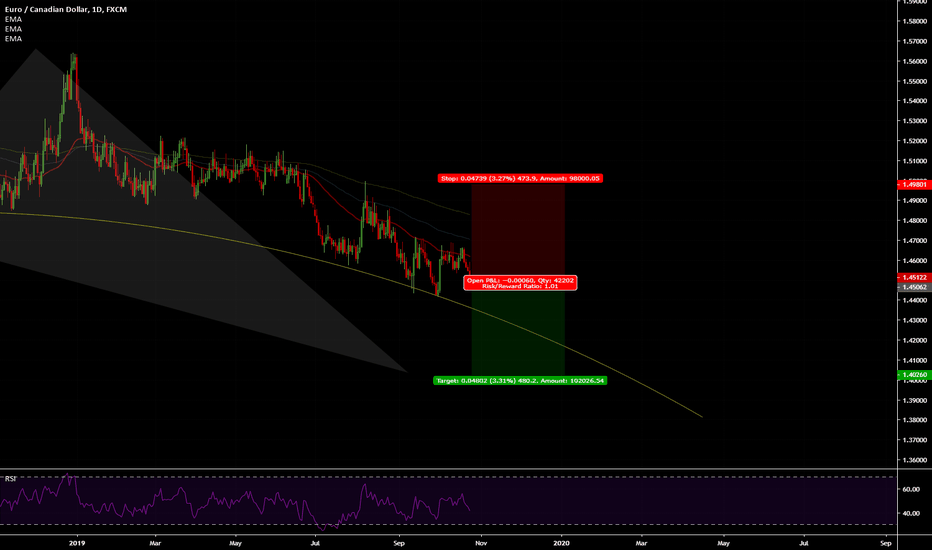Click the 1.47000 price axis label
This screenshot has width=932, height=550.
[x=915, y=241]
